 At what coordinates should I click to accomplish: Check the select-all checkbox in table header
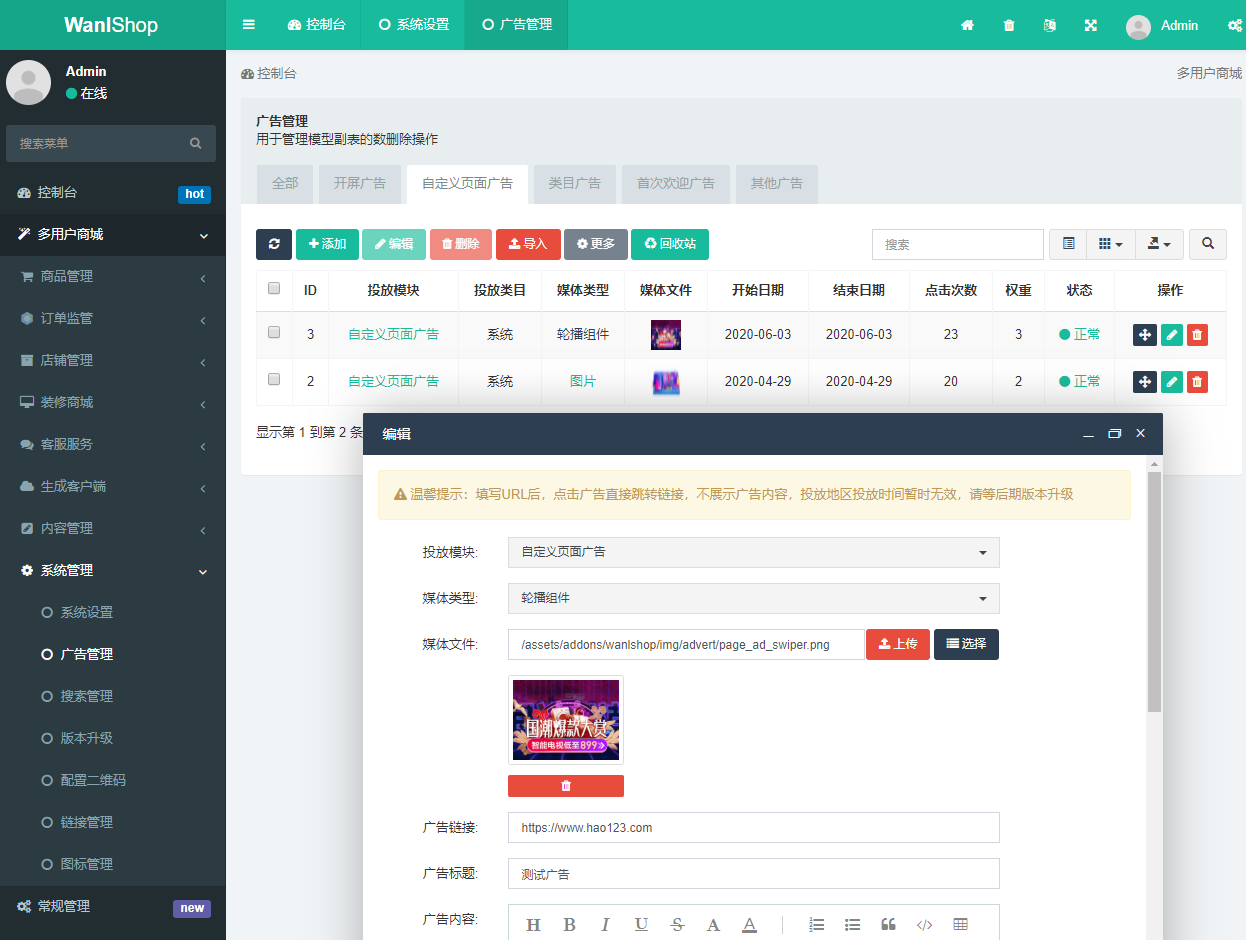[x=274, y=288]
